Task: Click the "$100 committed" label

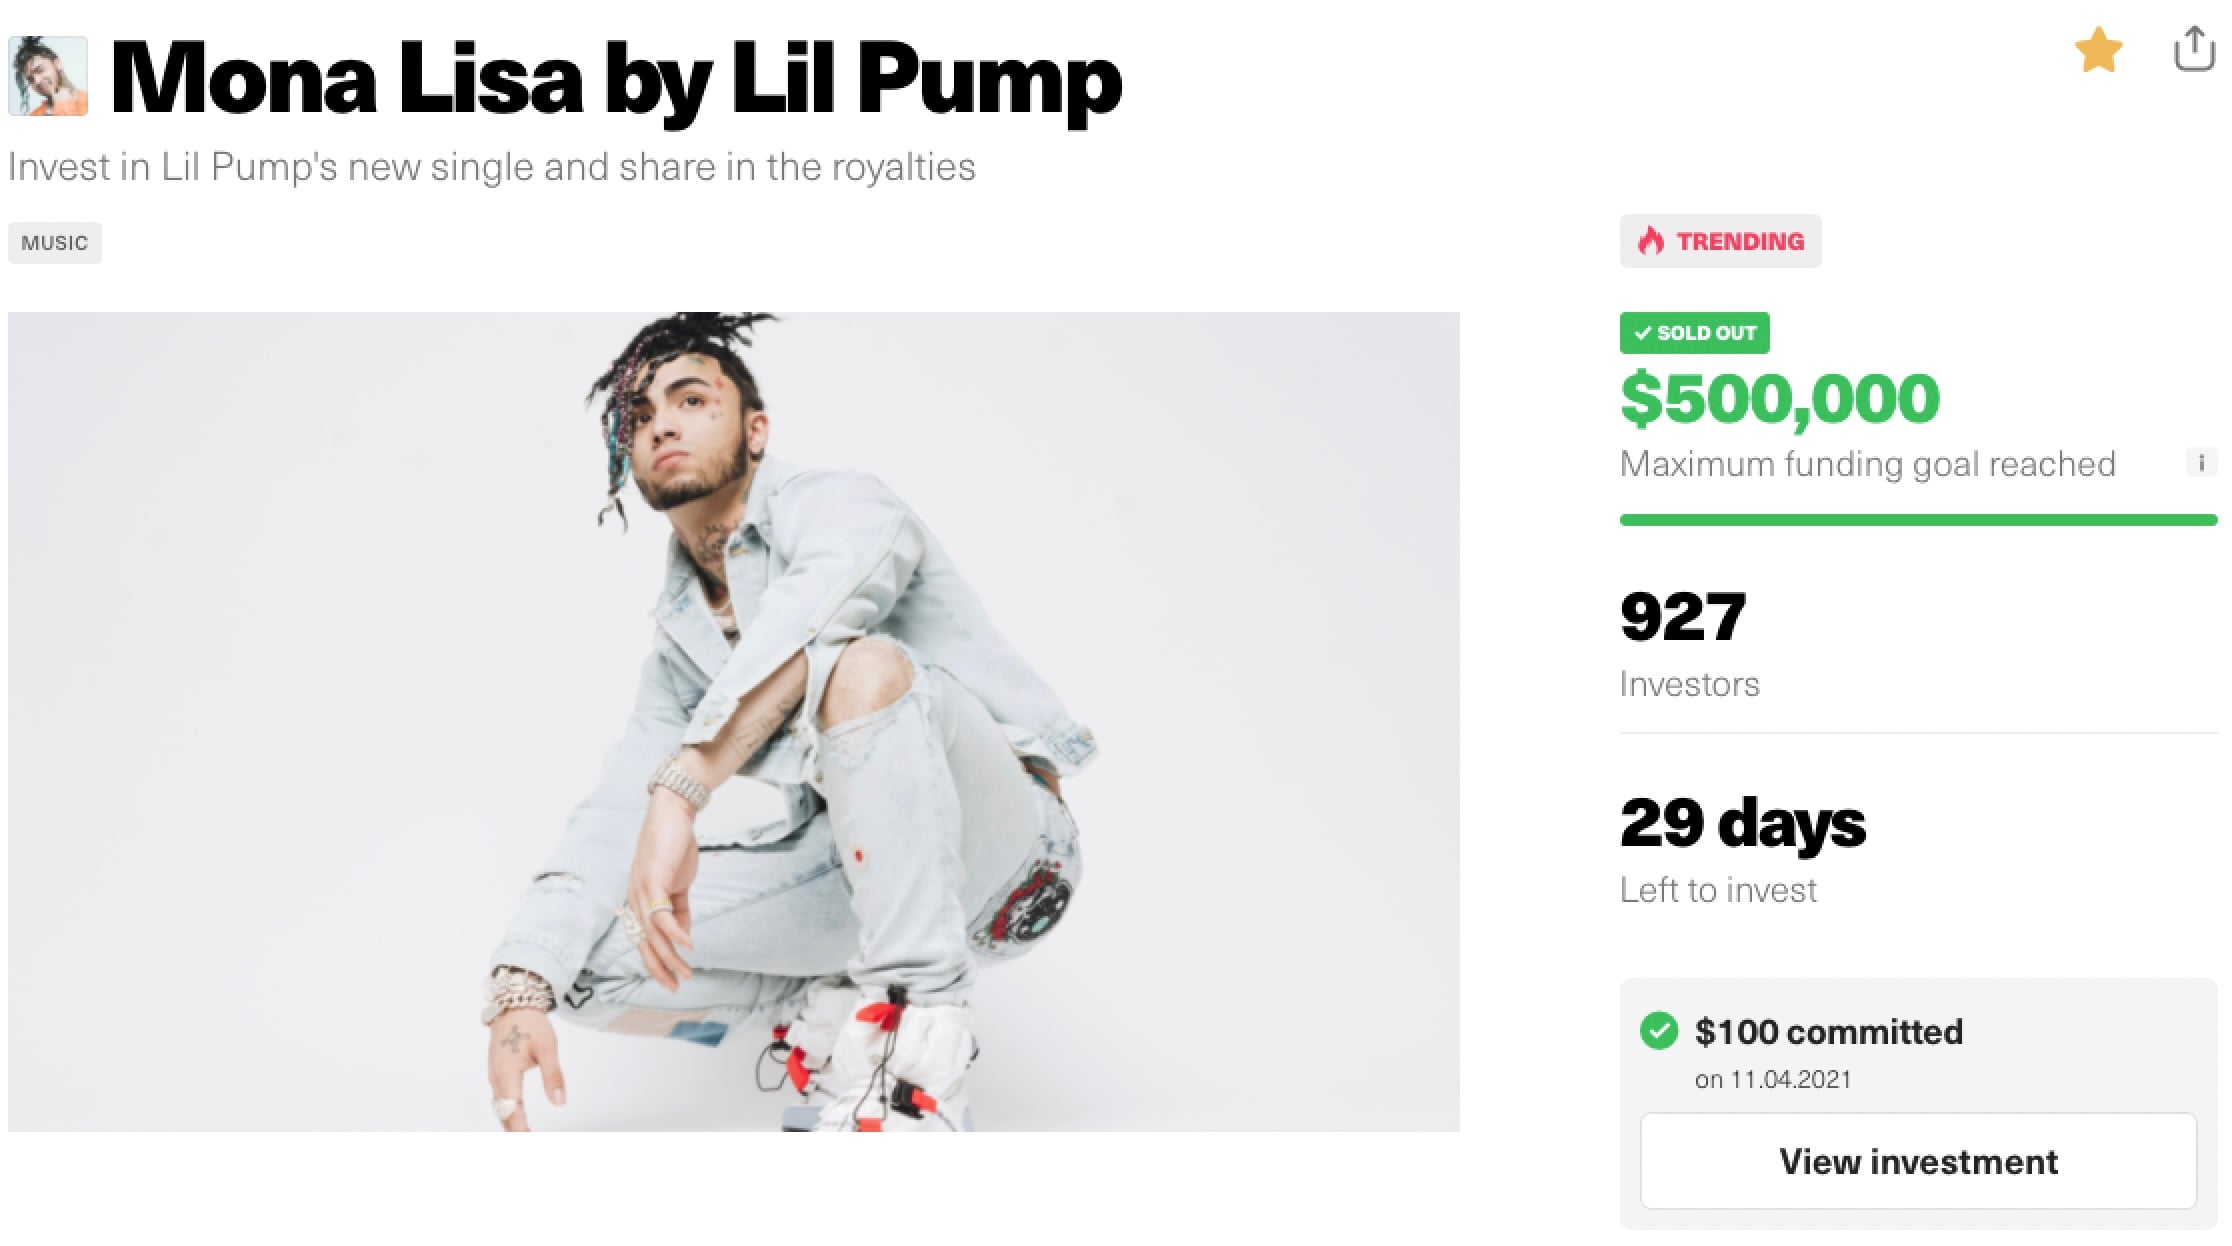Action: click(x=1829, y=1032)
